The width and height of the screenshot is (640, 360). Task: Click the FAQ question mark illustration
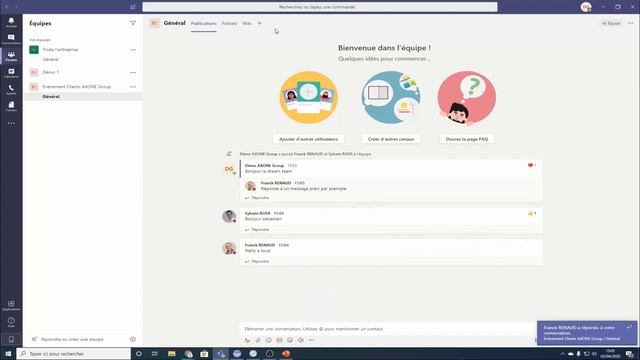(x=467, y=98)
